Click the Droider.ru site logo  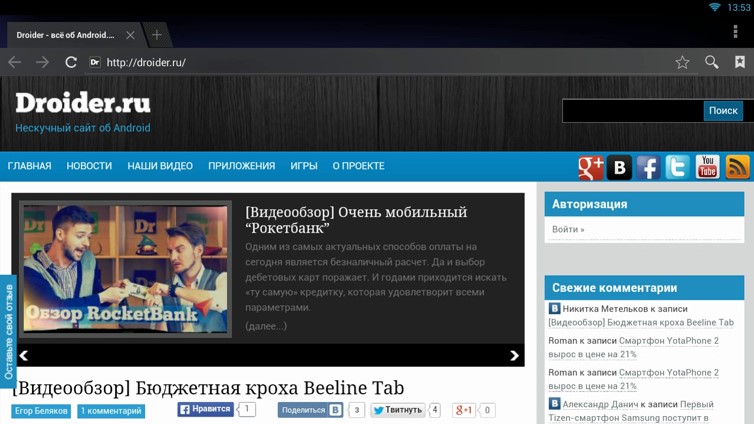click(83, 103)
